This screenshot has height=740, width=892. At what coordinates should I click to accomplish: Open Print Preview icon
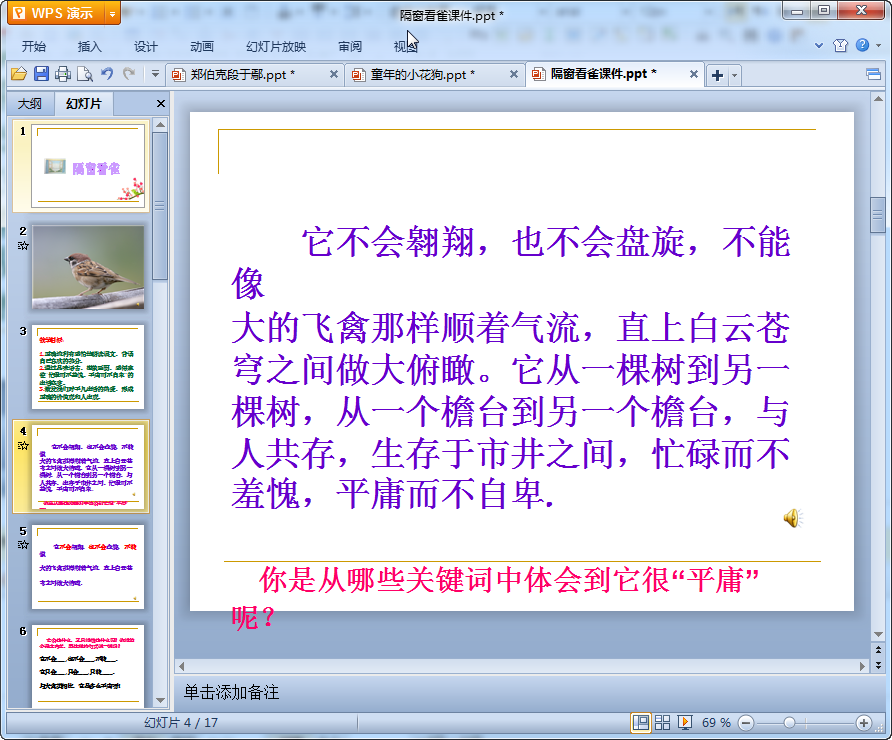pos(85,74)
